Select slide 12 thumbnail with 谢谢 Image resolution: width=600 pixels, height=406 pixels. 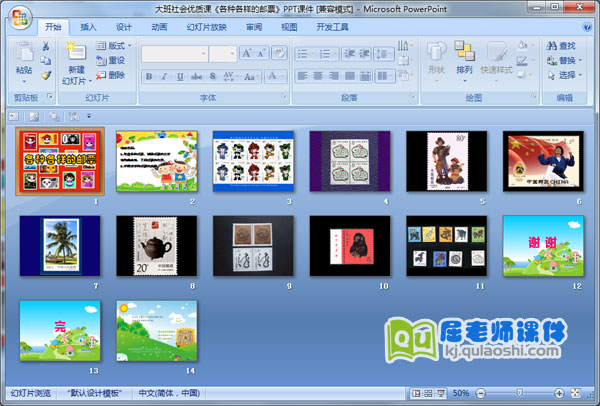point(542,245)
